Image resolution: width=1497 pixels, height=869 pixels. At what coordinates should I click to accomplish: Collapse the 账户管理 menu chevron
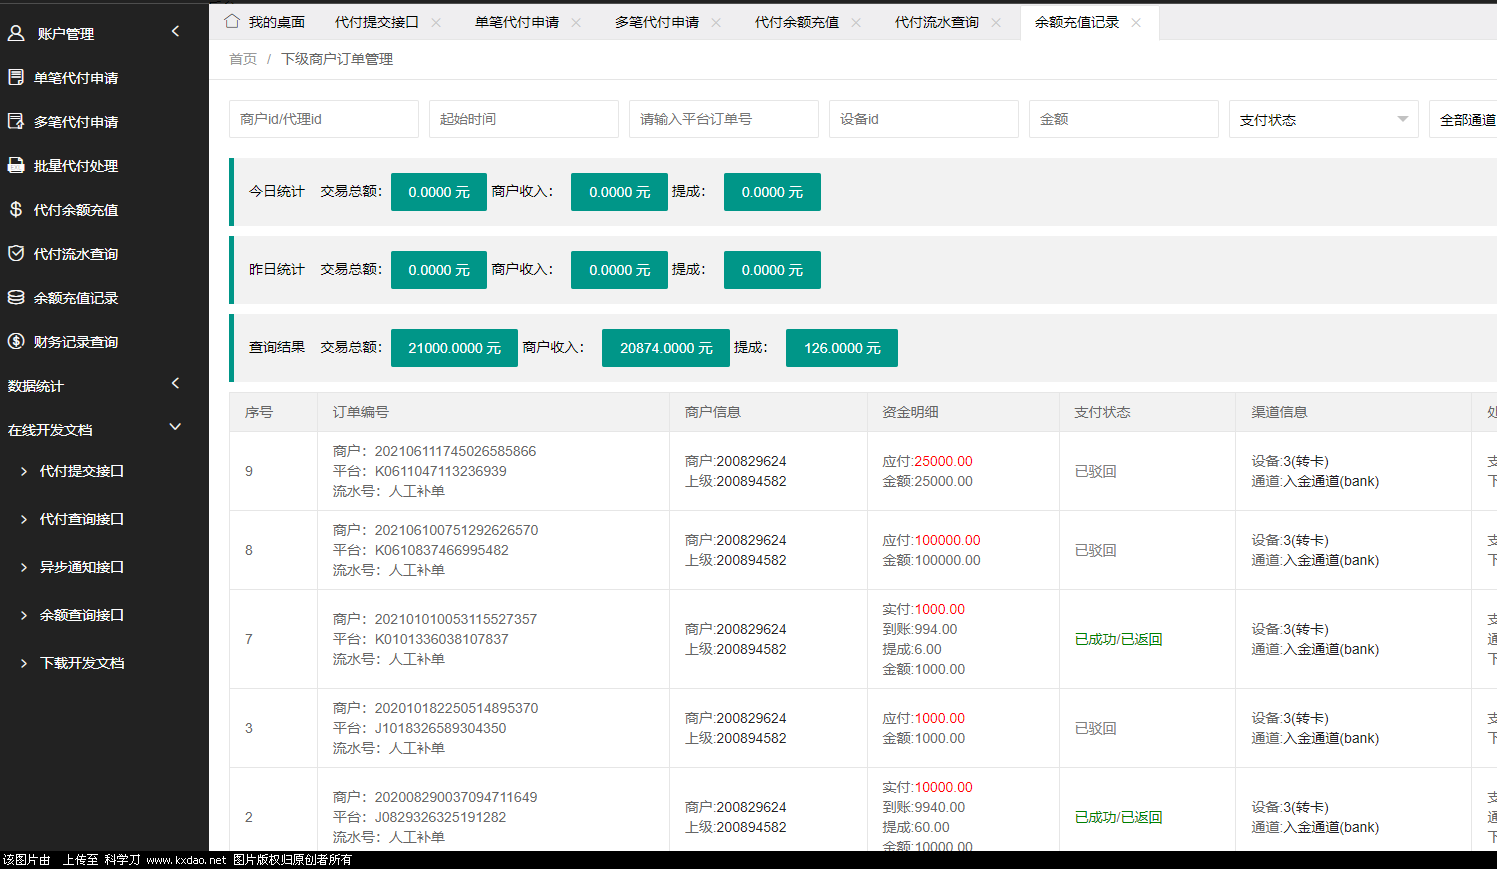(176, 31)
